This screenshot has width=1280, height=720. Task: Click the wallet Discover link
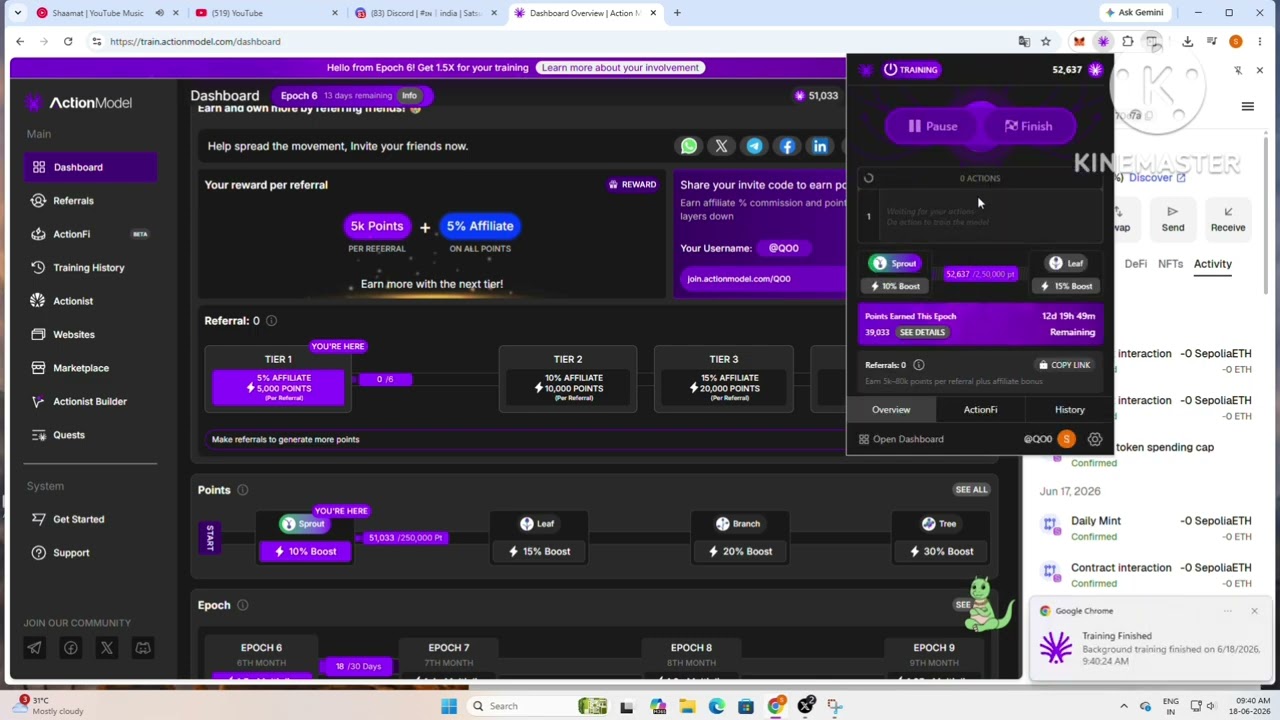point(1157,178)
